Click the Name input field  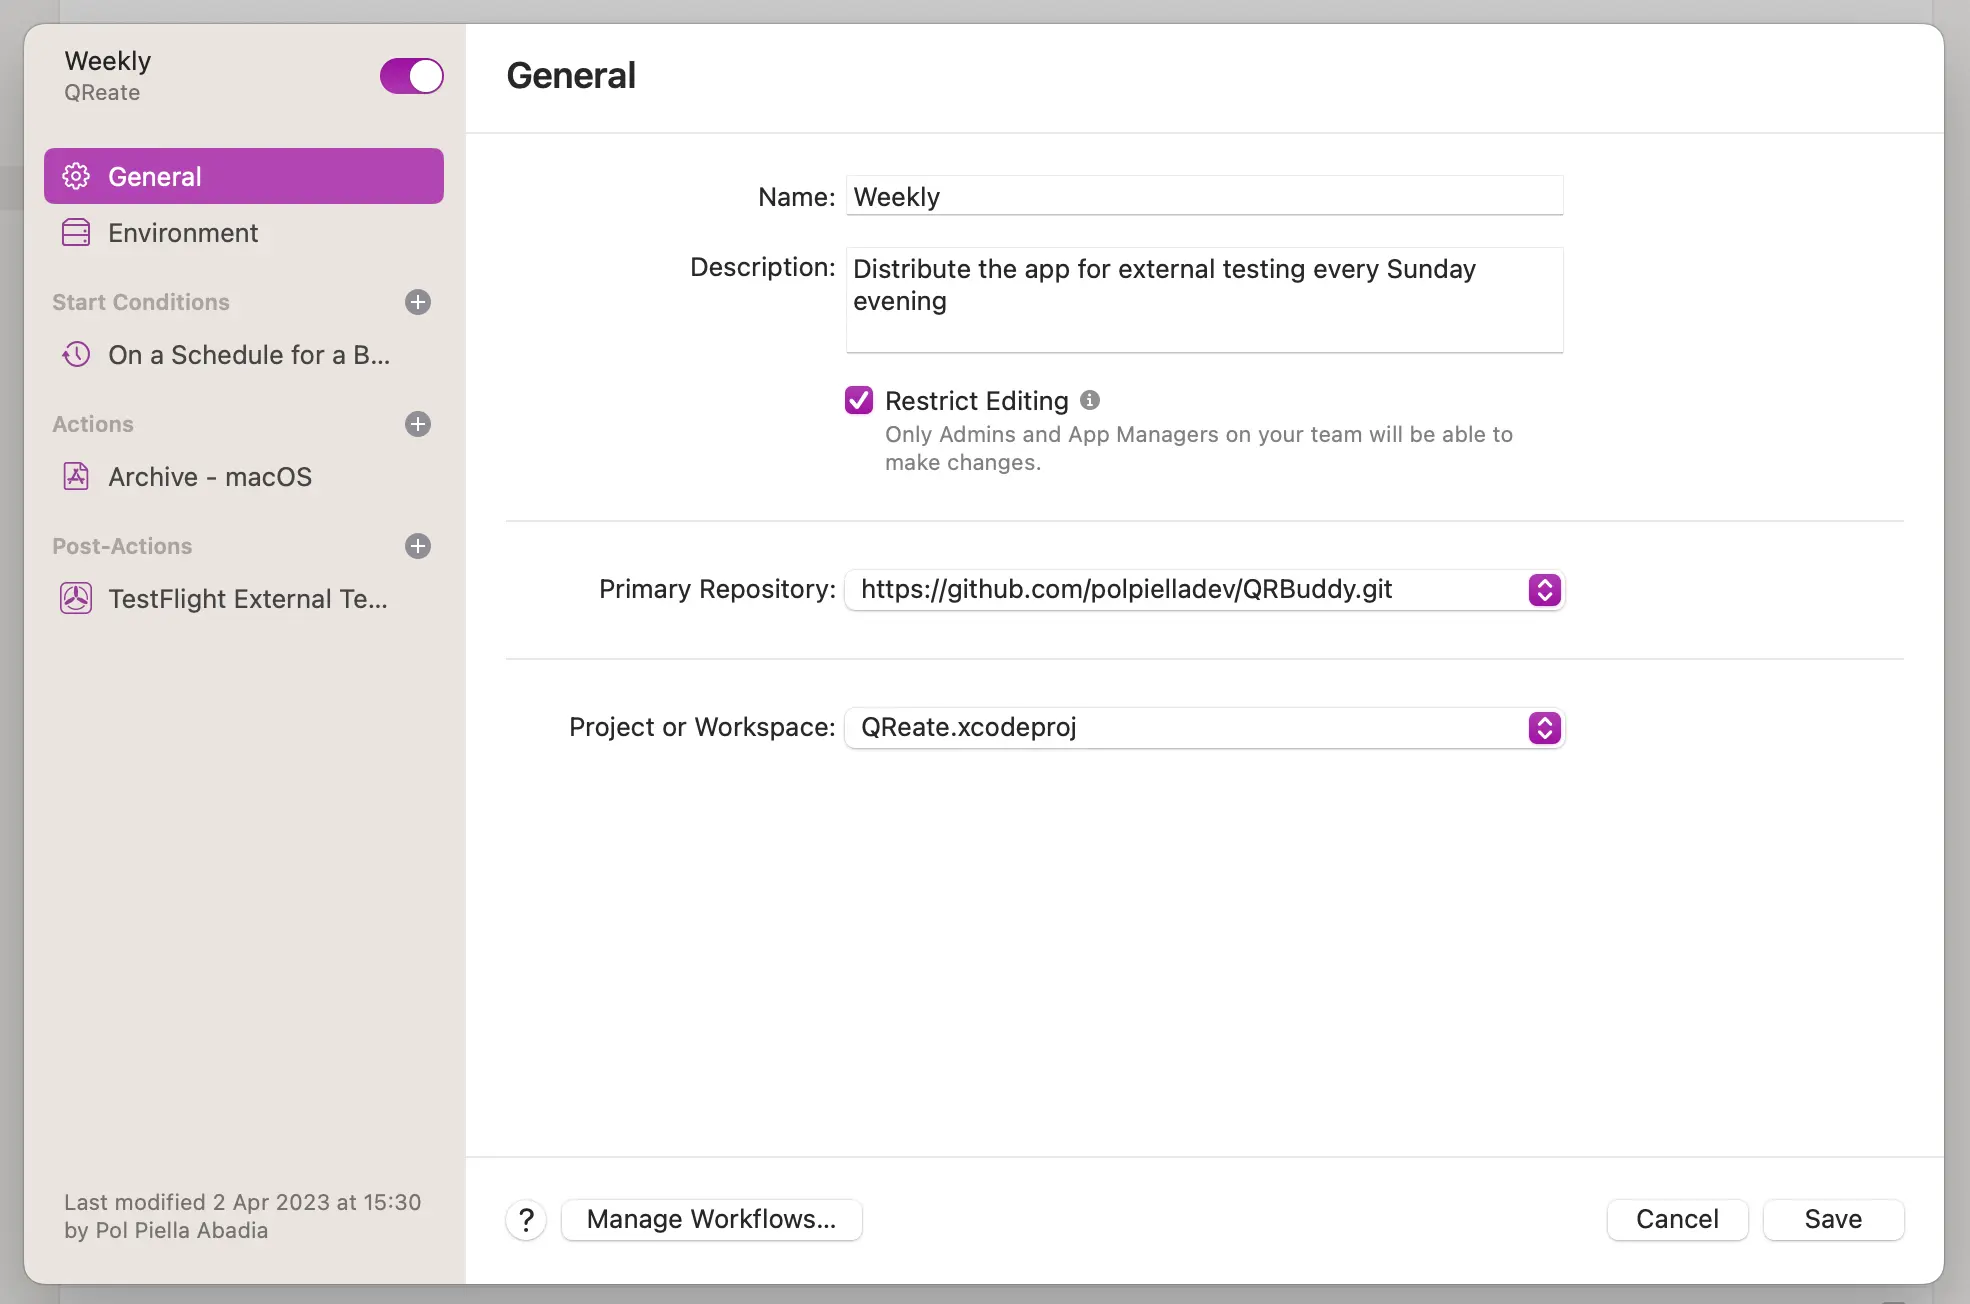pos(1203,194)
